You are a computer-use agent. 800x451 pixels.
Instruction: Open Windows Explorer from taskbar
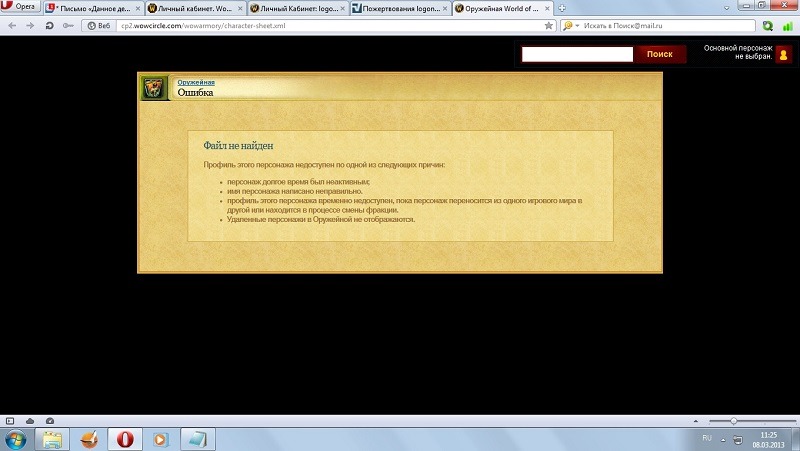click(x=52, y=439)
